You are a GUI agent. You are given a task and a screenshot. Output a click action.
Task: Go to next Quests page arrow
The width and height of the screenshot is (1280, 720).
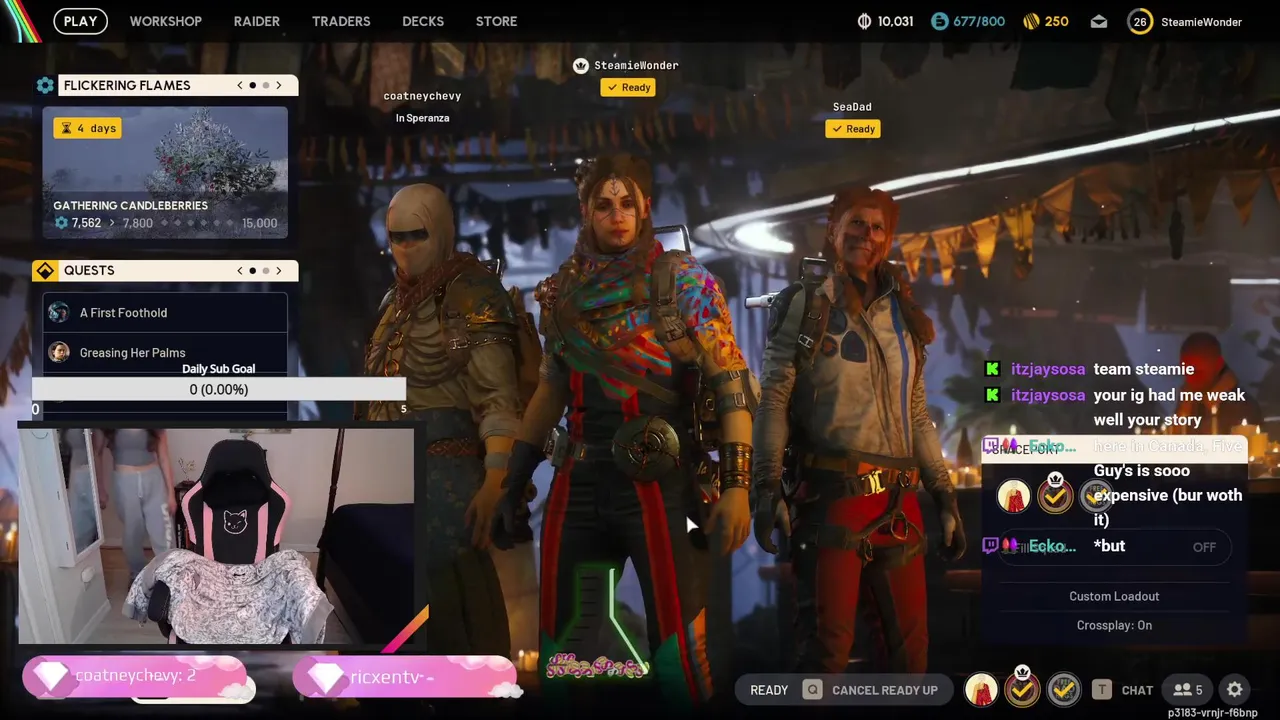pyautogui.click(x=279, y=270)
